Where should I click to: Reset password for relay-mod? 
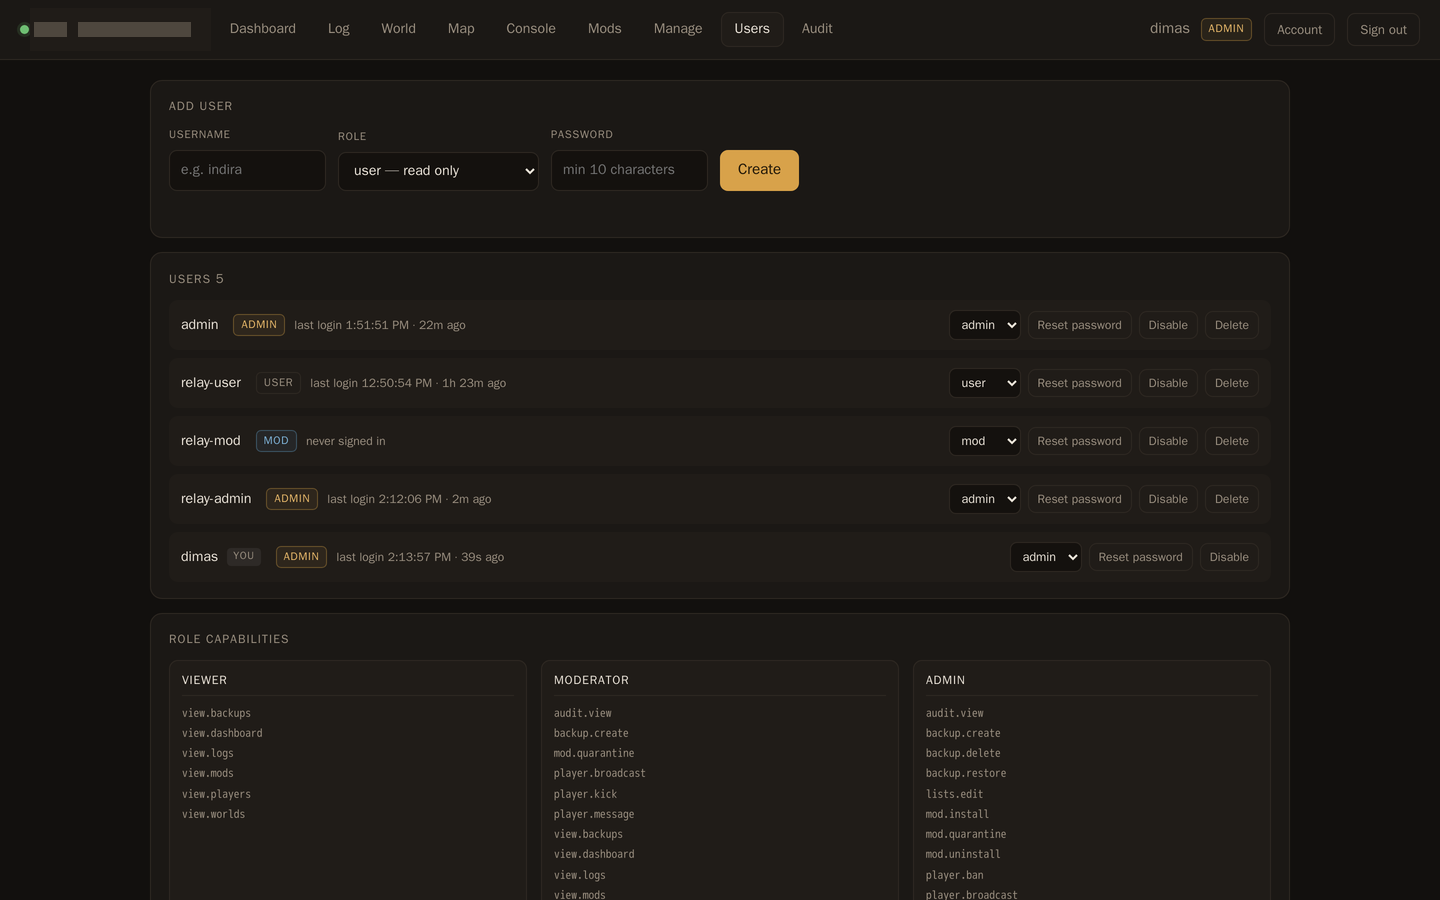(1080, 441)
